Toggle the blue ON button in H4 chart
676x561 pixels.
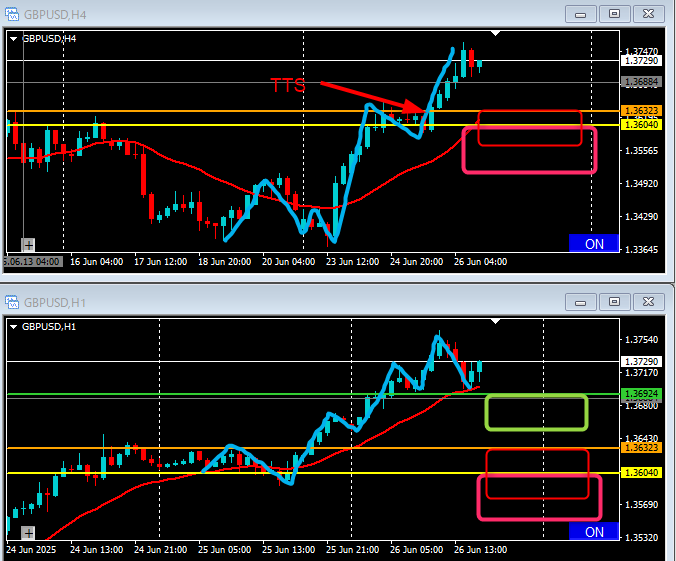pyautogui.click(x=594, y=244)
